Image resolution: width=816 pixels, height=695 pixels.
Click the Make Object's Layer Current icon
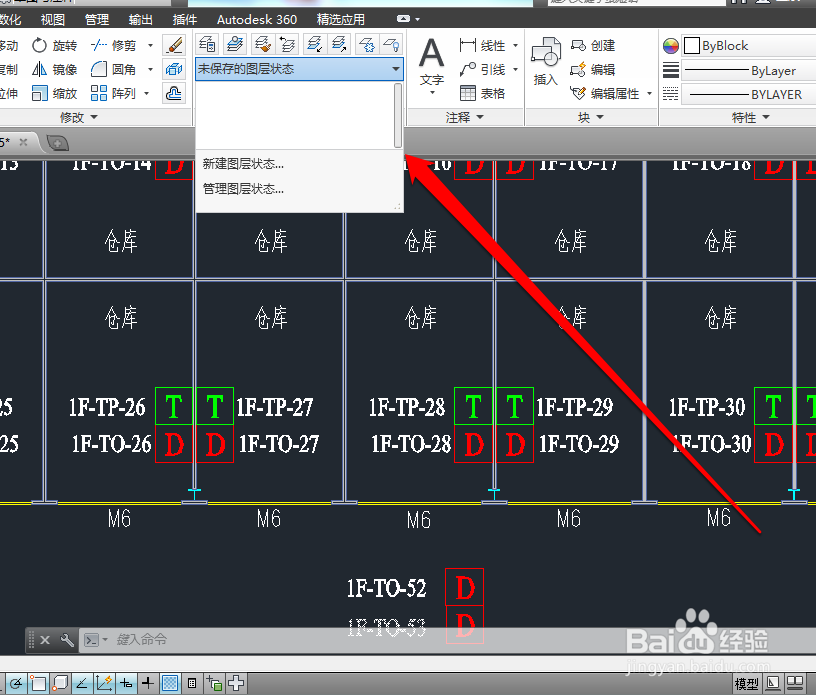(235, 44)
